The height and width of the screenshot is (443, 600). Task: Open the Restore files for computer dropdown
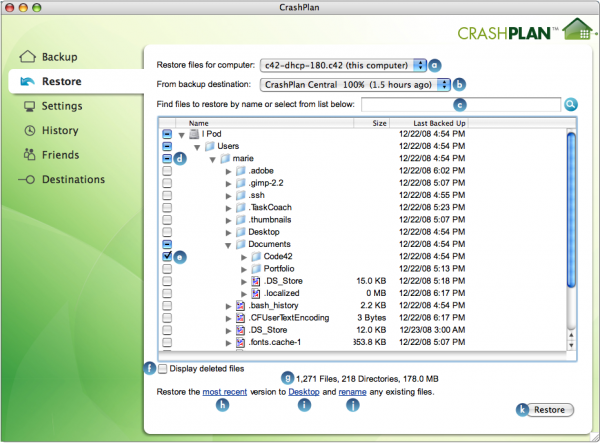coord(343,65)
